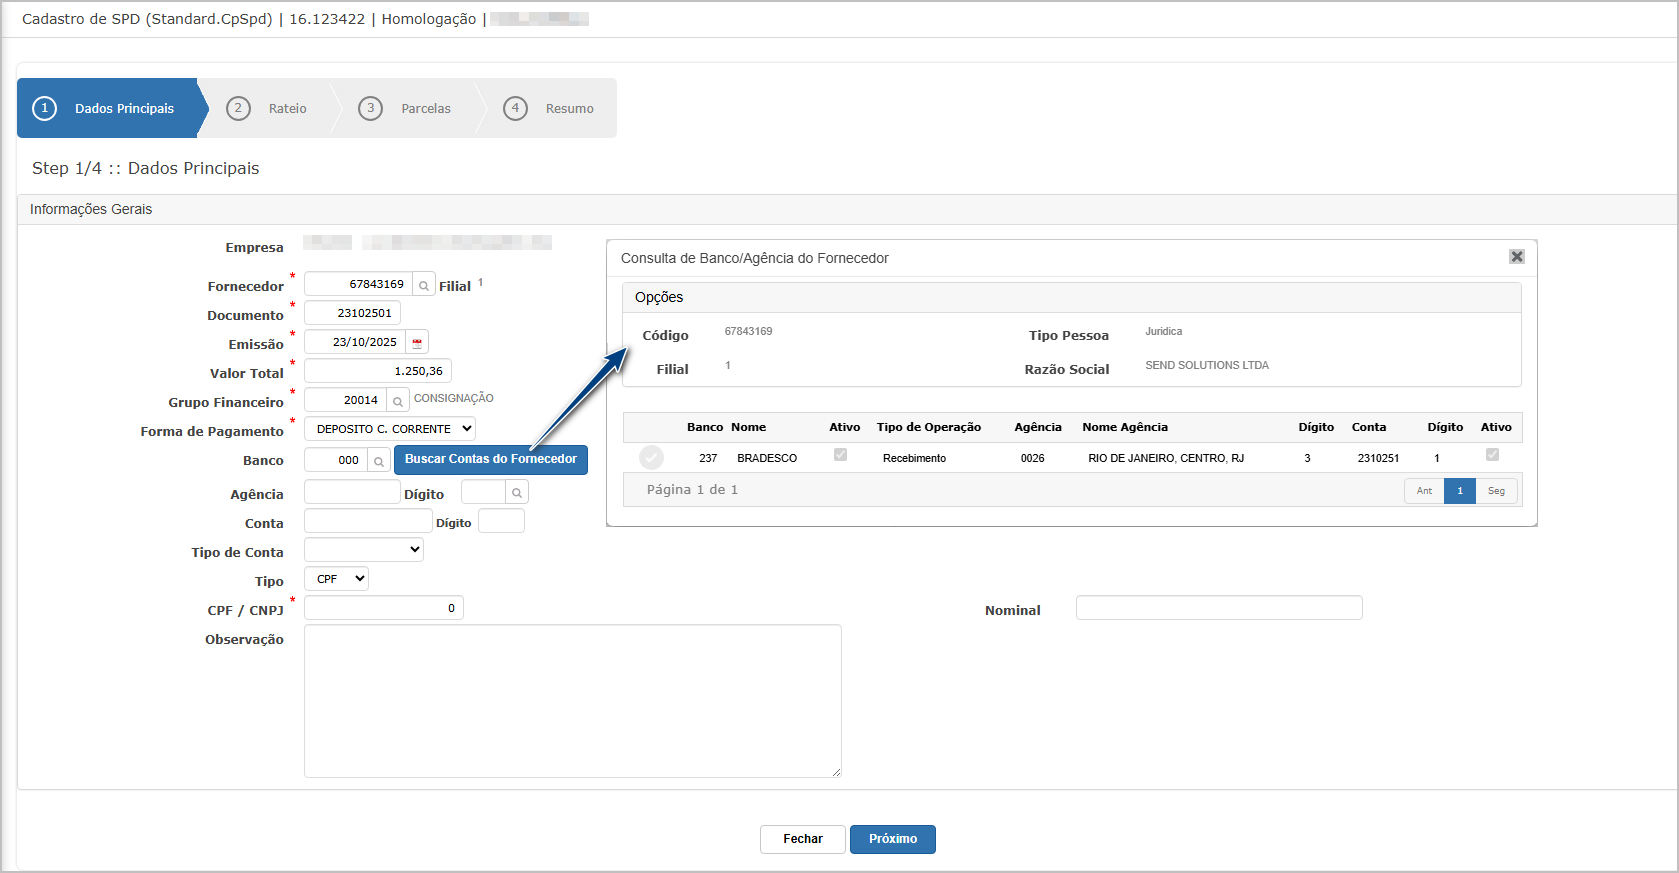Screen dimensions: 1679x873
Task: Click the Seg next page button
Action: tap(1496, 491)
